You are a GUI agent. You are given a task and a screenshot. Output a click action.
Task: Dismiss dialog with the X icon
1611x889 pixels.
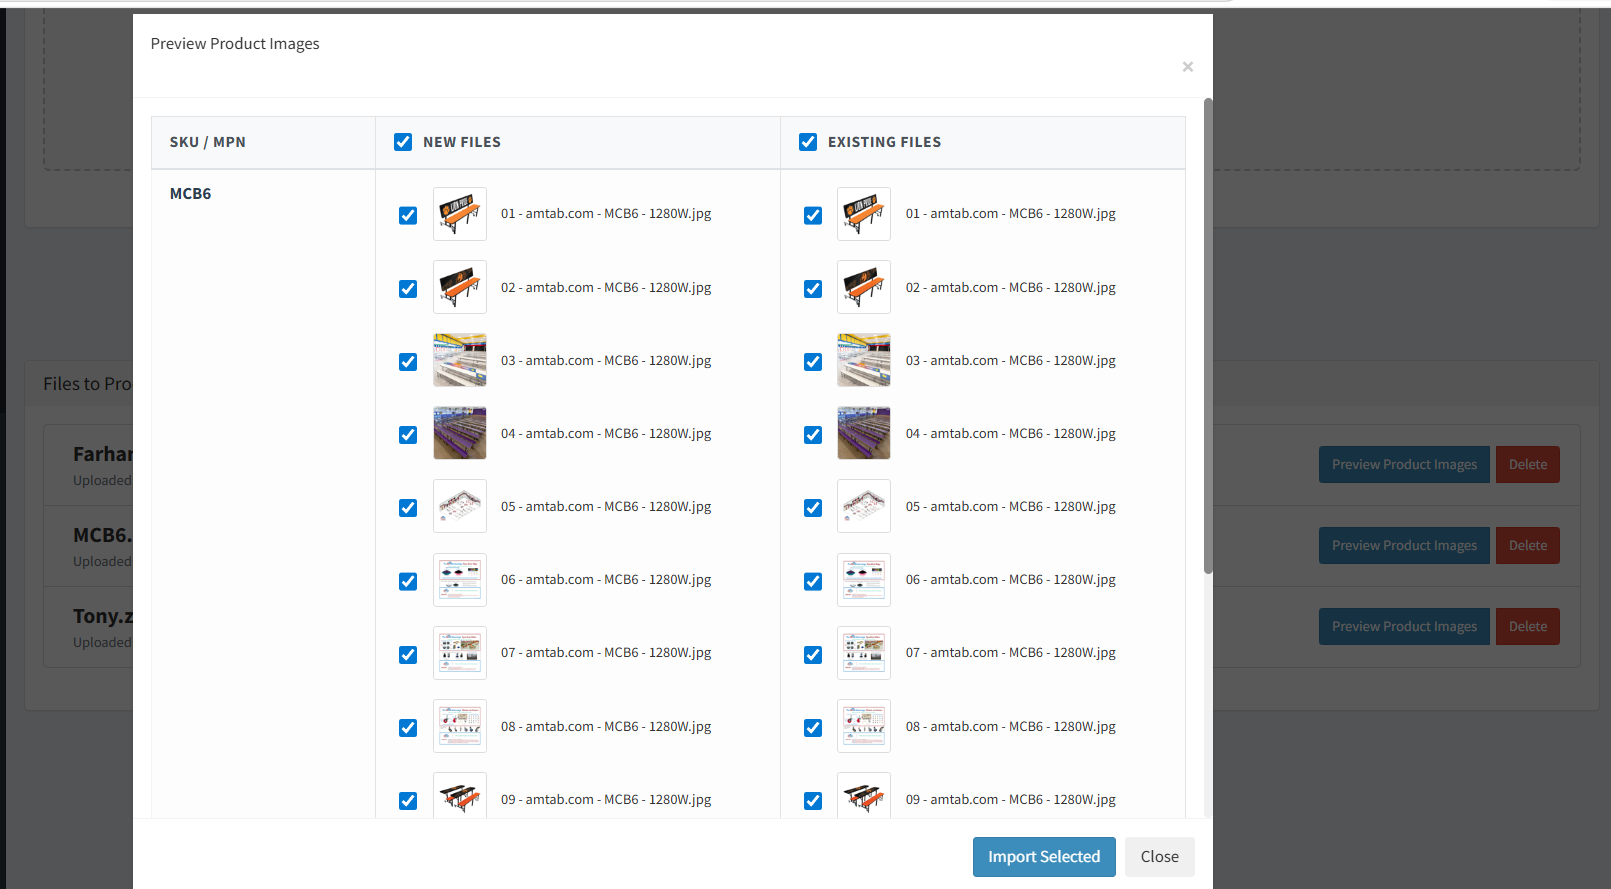[1188, 67]
